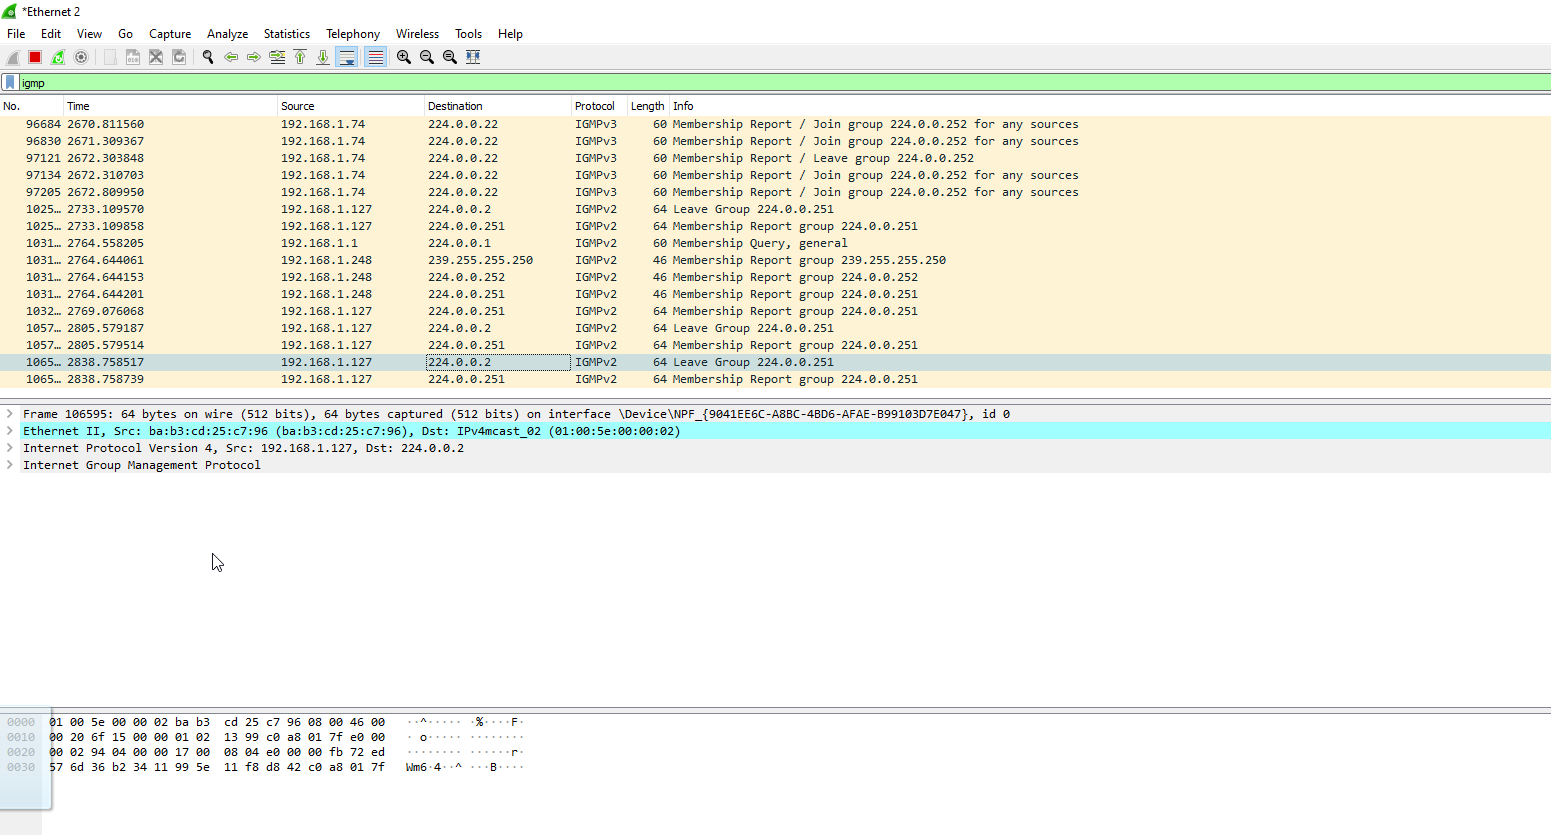Image resolution: width=1551 pixels, height=835 pixels.
Task: Go to the first packet
Action: click(300, 57)
